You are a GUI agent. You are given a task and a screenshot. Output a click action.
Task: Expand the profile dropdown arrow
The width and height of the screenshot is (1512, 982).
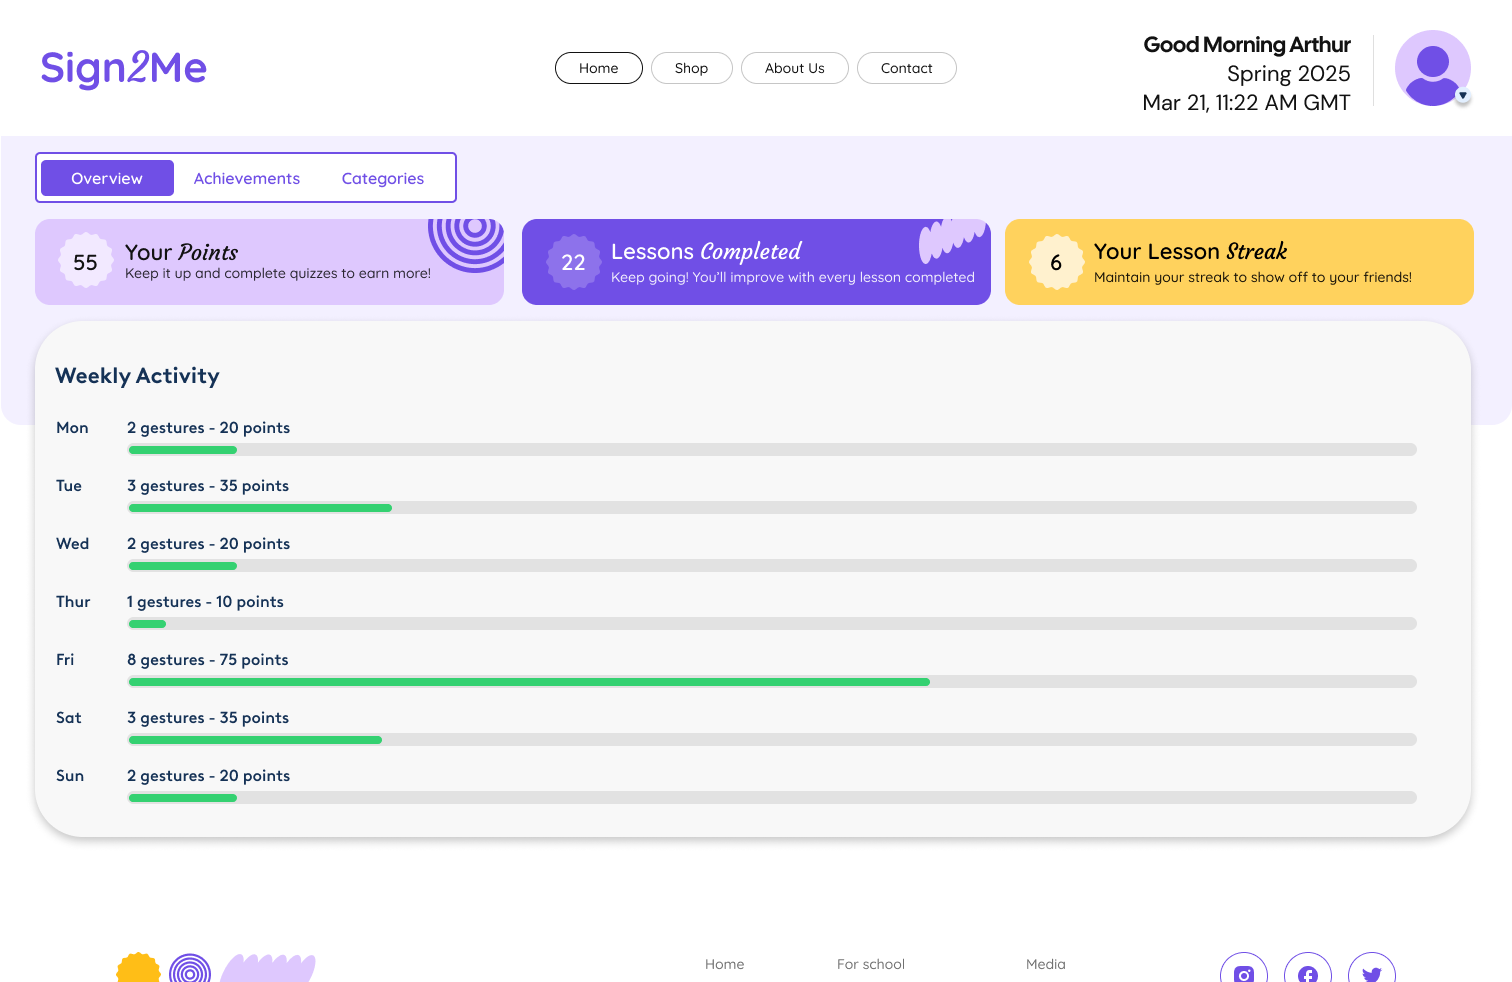1463,96
